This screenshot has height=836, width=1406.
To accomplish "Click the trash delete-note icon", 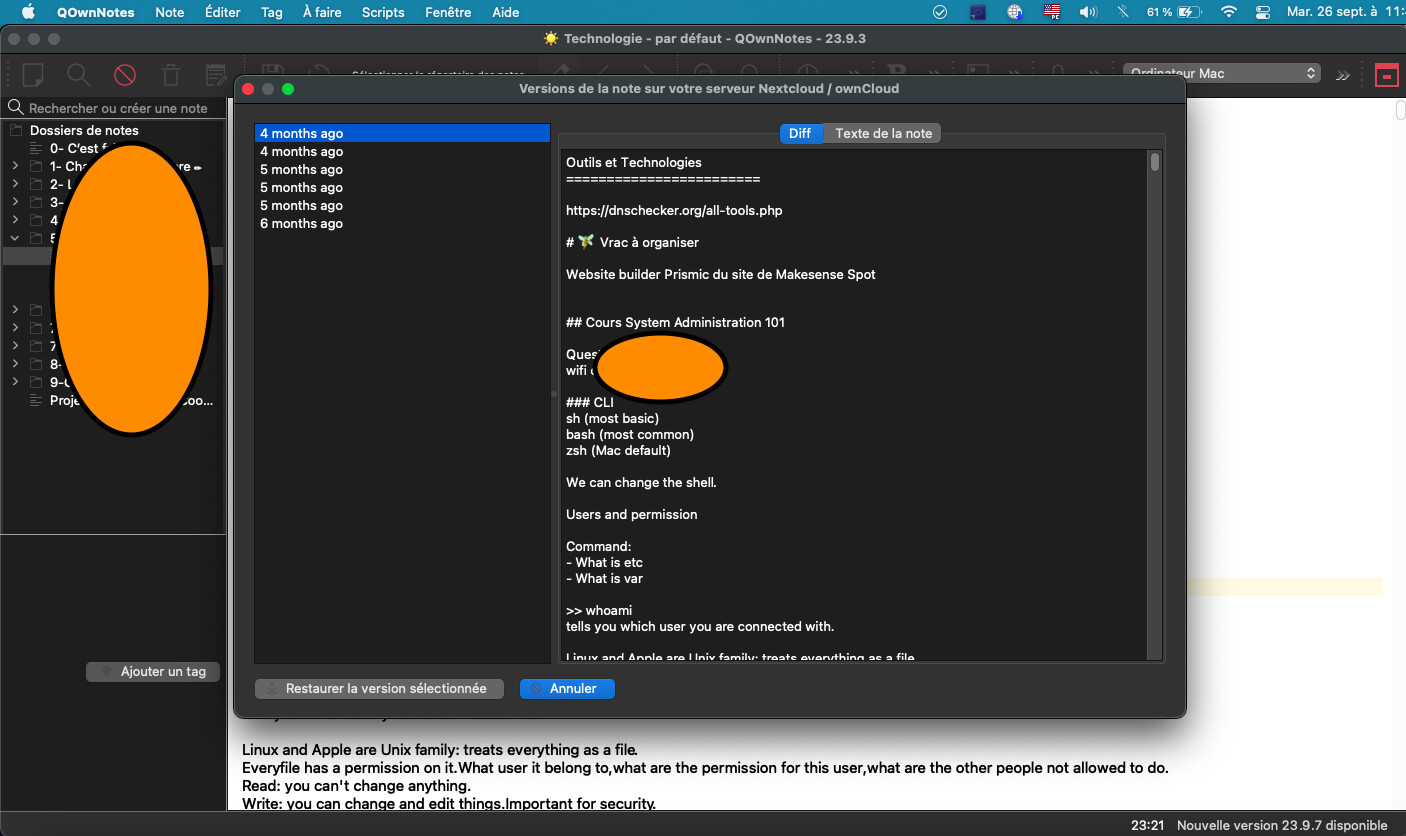I will (x=171, y=74).
